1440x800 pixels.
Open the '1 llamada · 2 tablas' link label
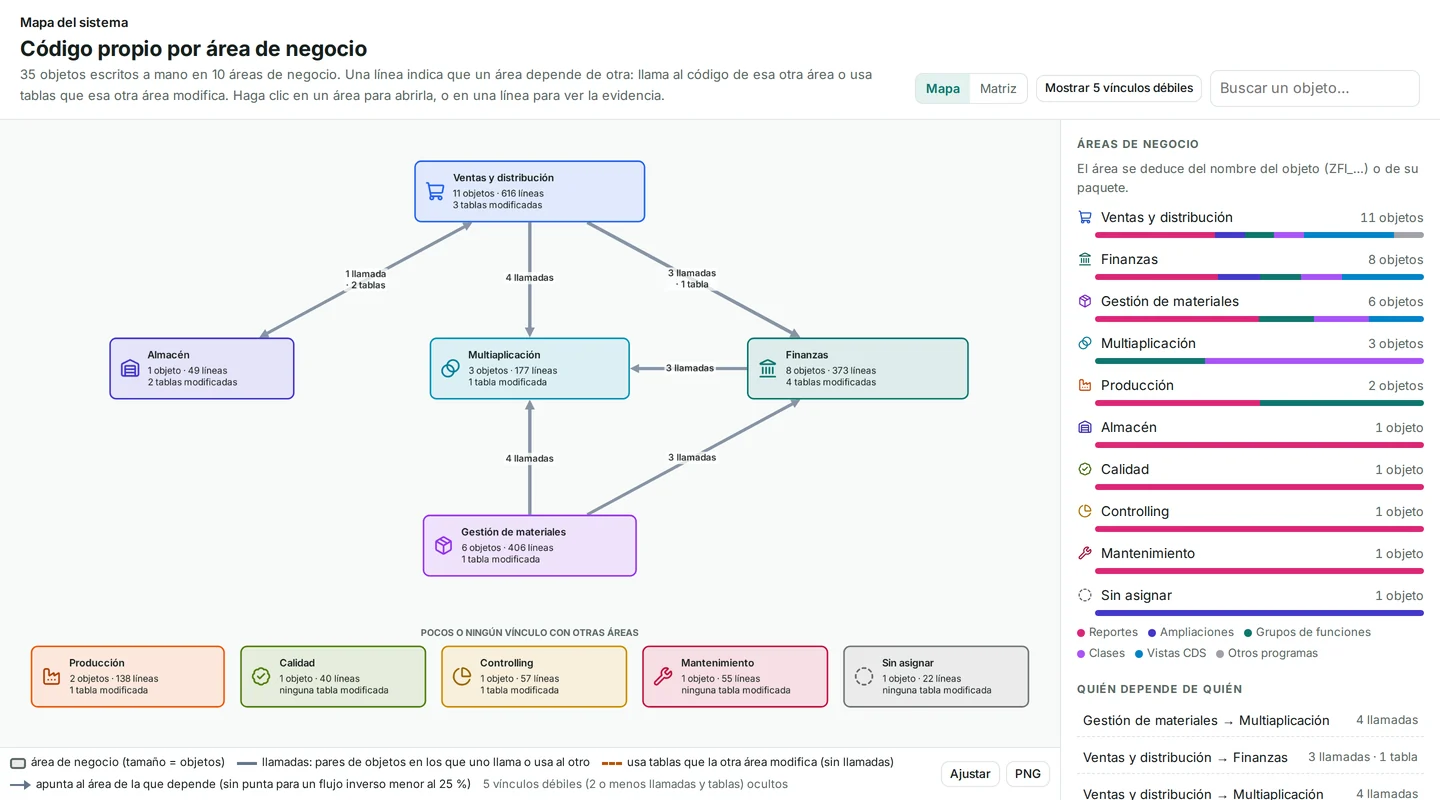(365, 279)
